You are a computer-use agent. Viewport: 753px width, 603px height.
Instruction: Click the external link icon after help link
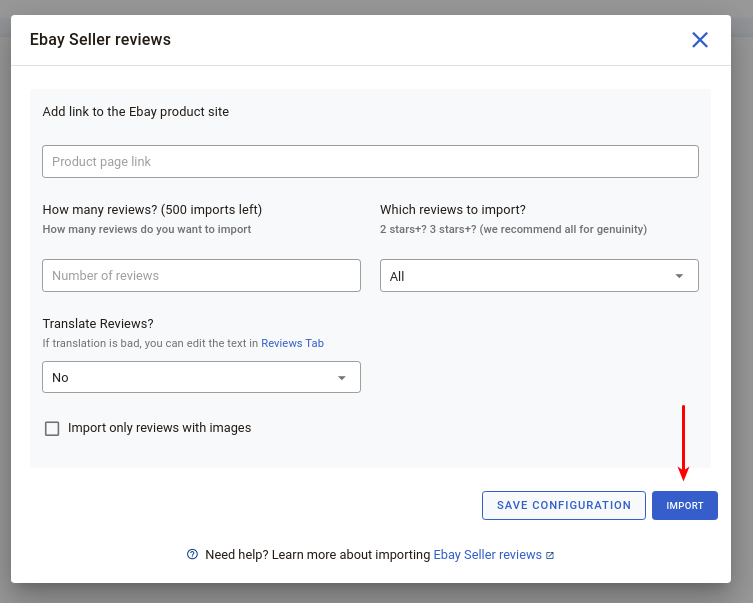tap(550, 555)
